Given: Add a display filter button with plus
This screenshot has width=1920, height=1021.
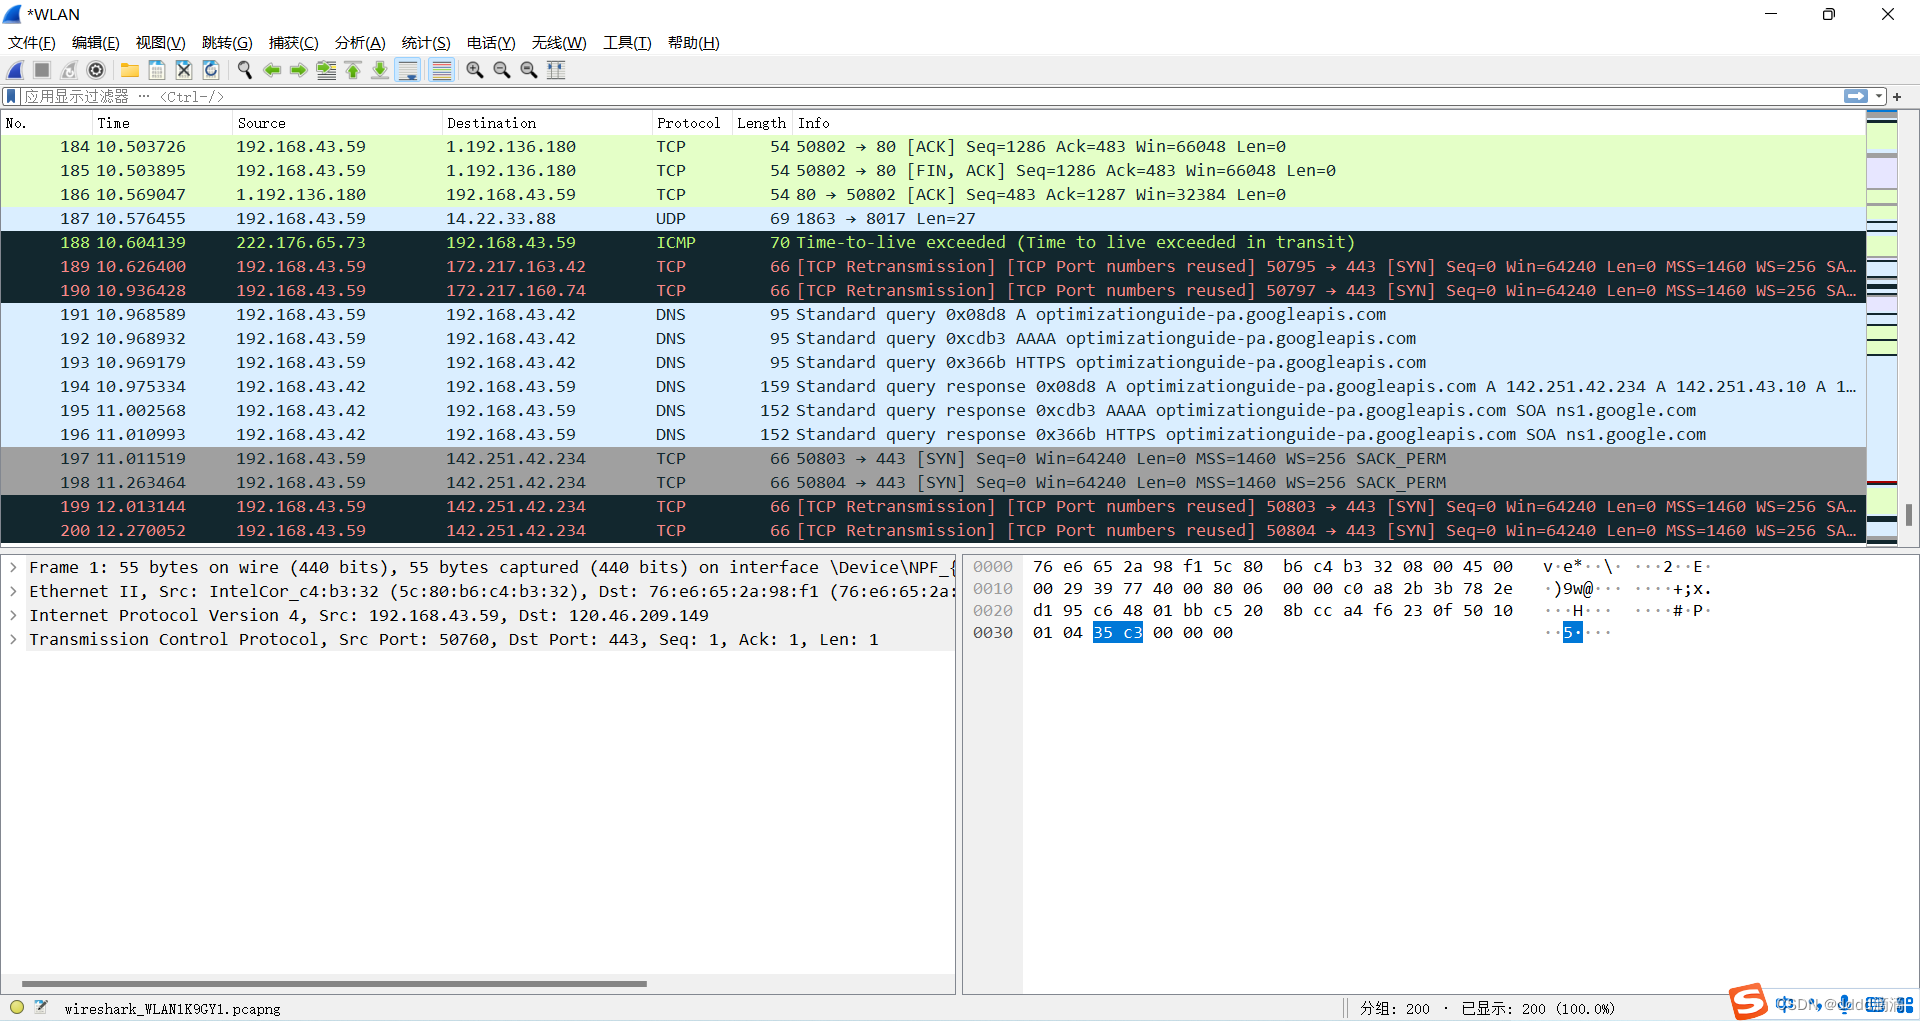Looking at the screenshot, I should pyautogui.click(x=1897, y=96).
